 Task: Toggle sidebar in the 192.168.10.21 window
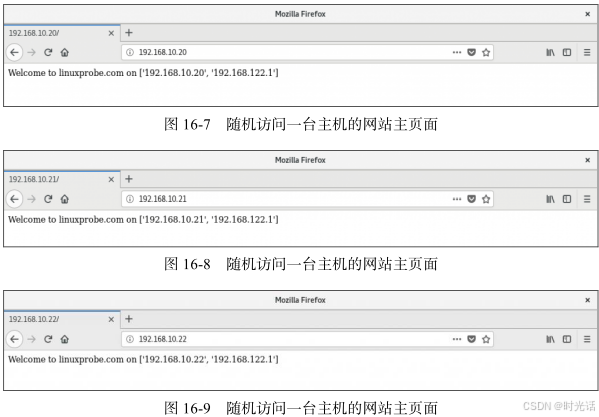567,199
